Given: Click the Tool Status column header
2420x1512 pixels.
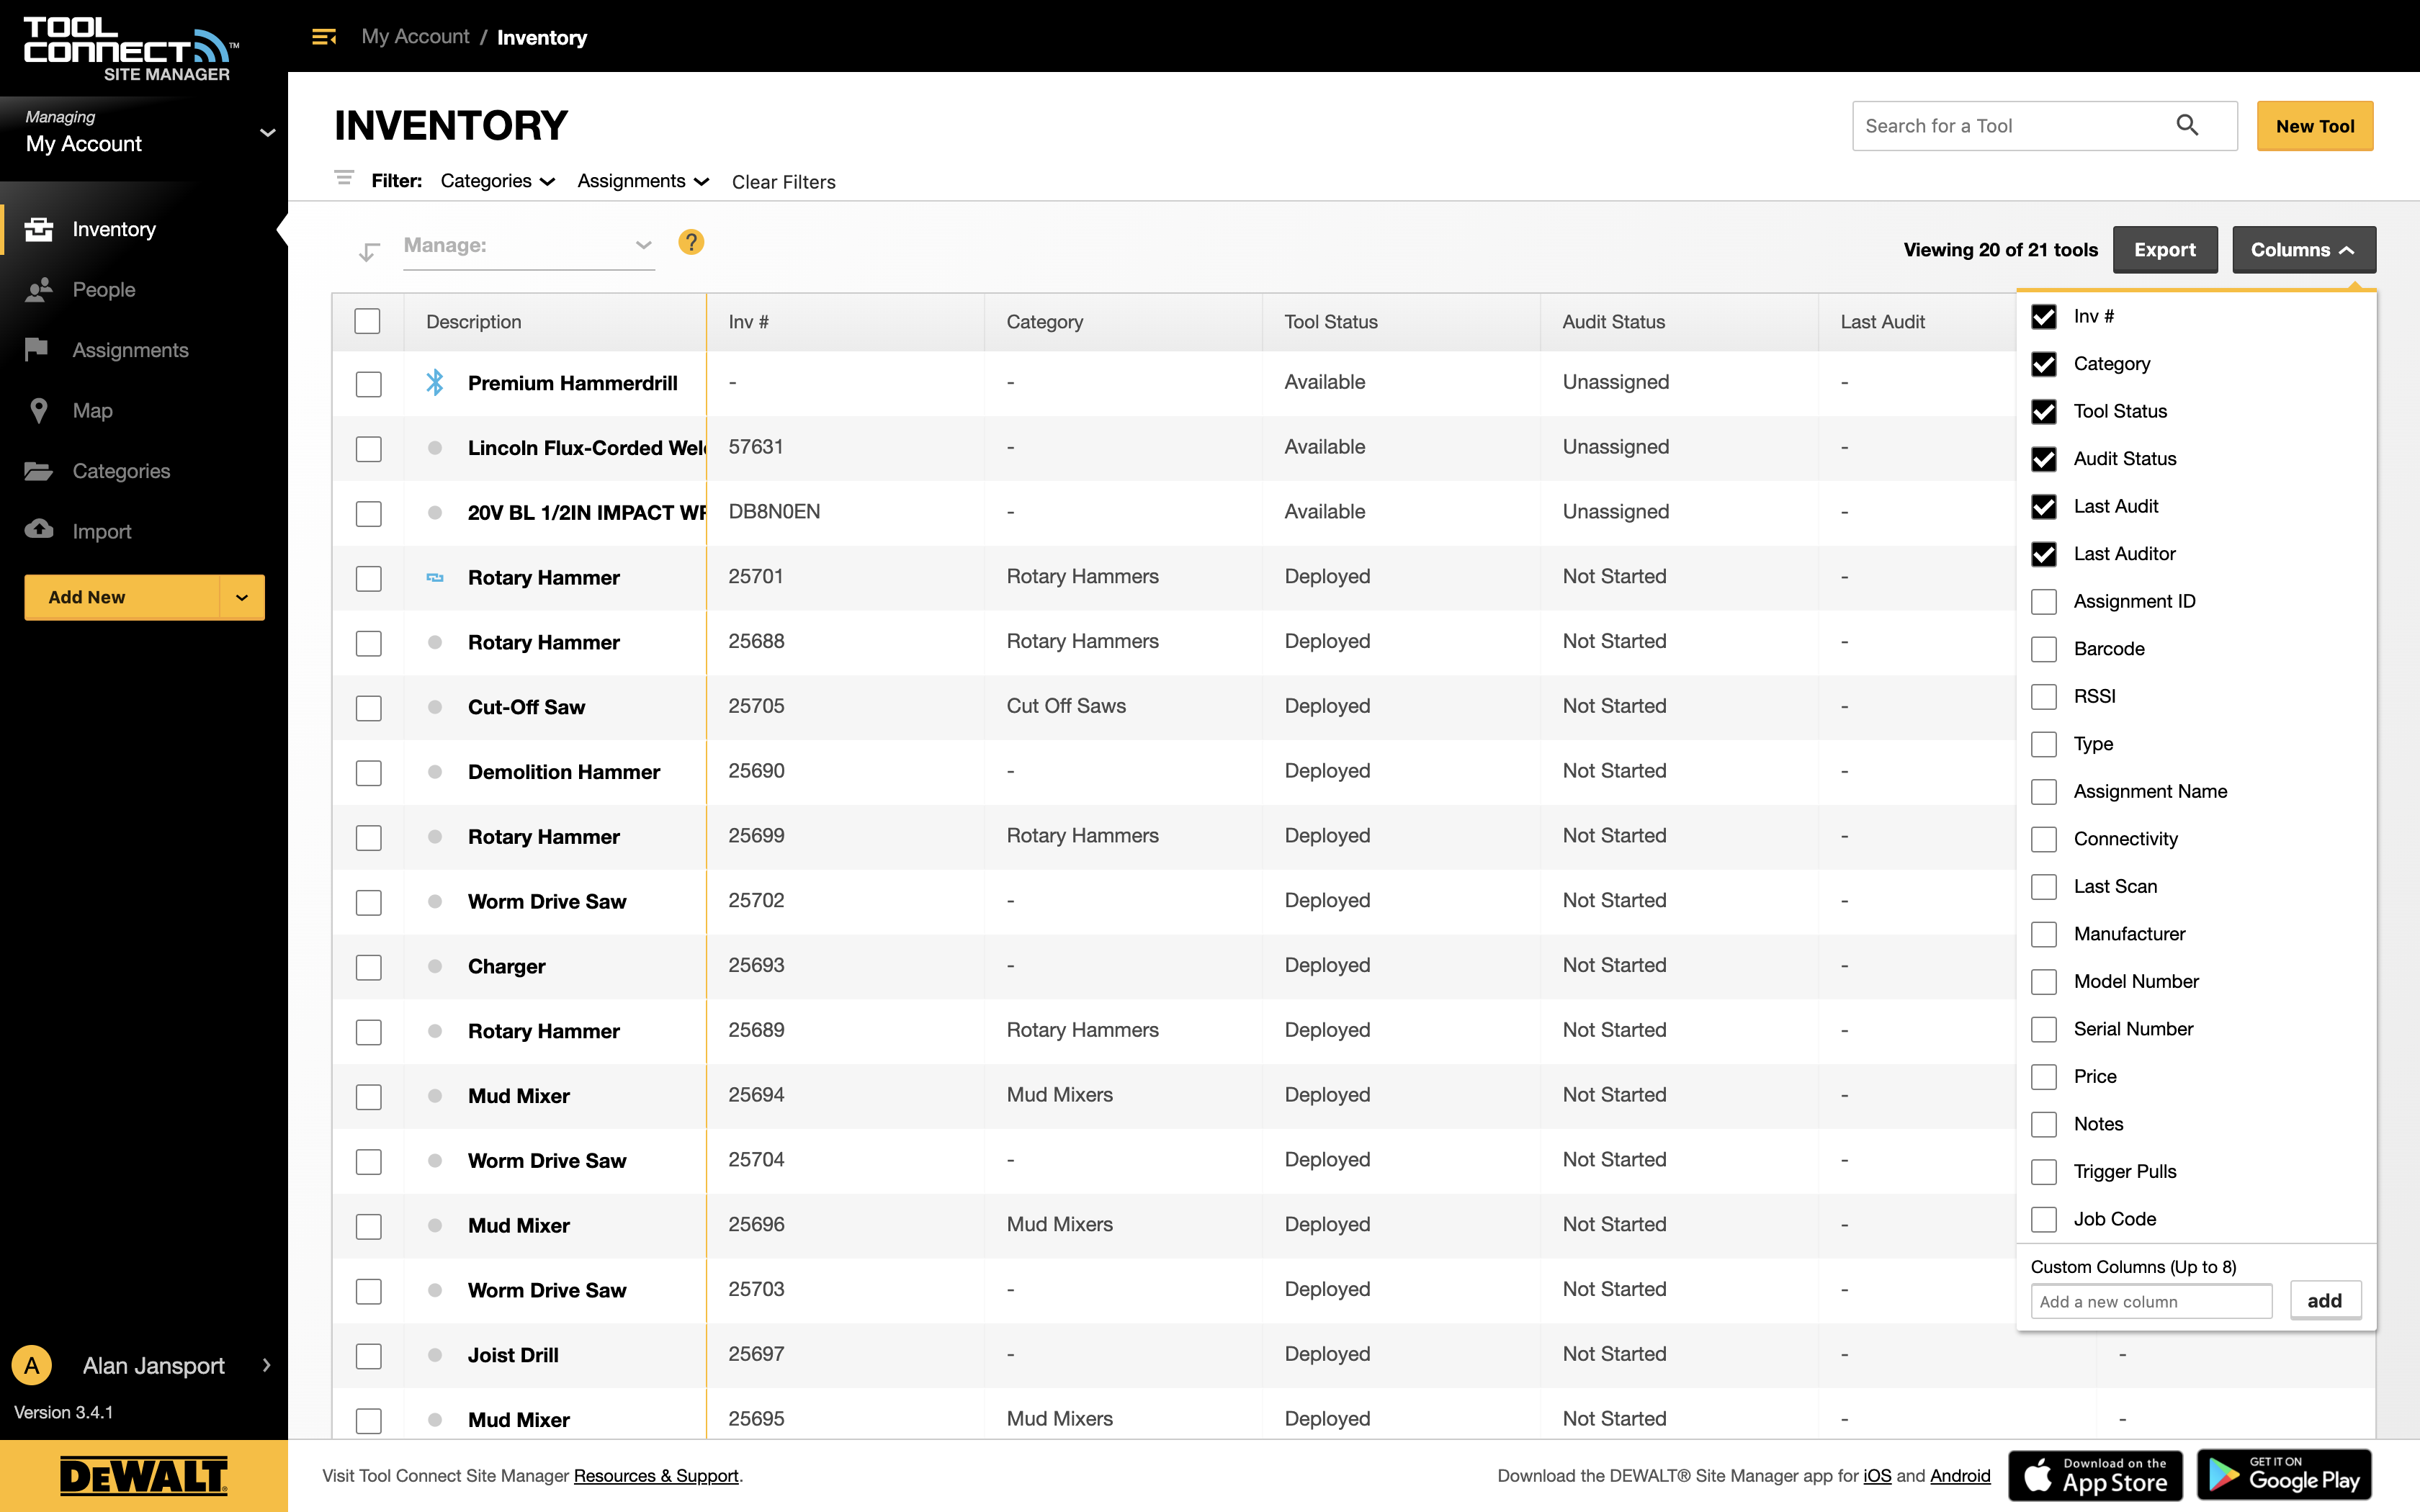Looking at the screenshot, I should click(1330, 321).
